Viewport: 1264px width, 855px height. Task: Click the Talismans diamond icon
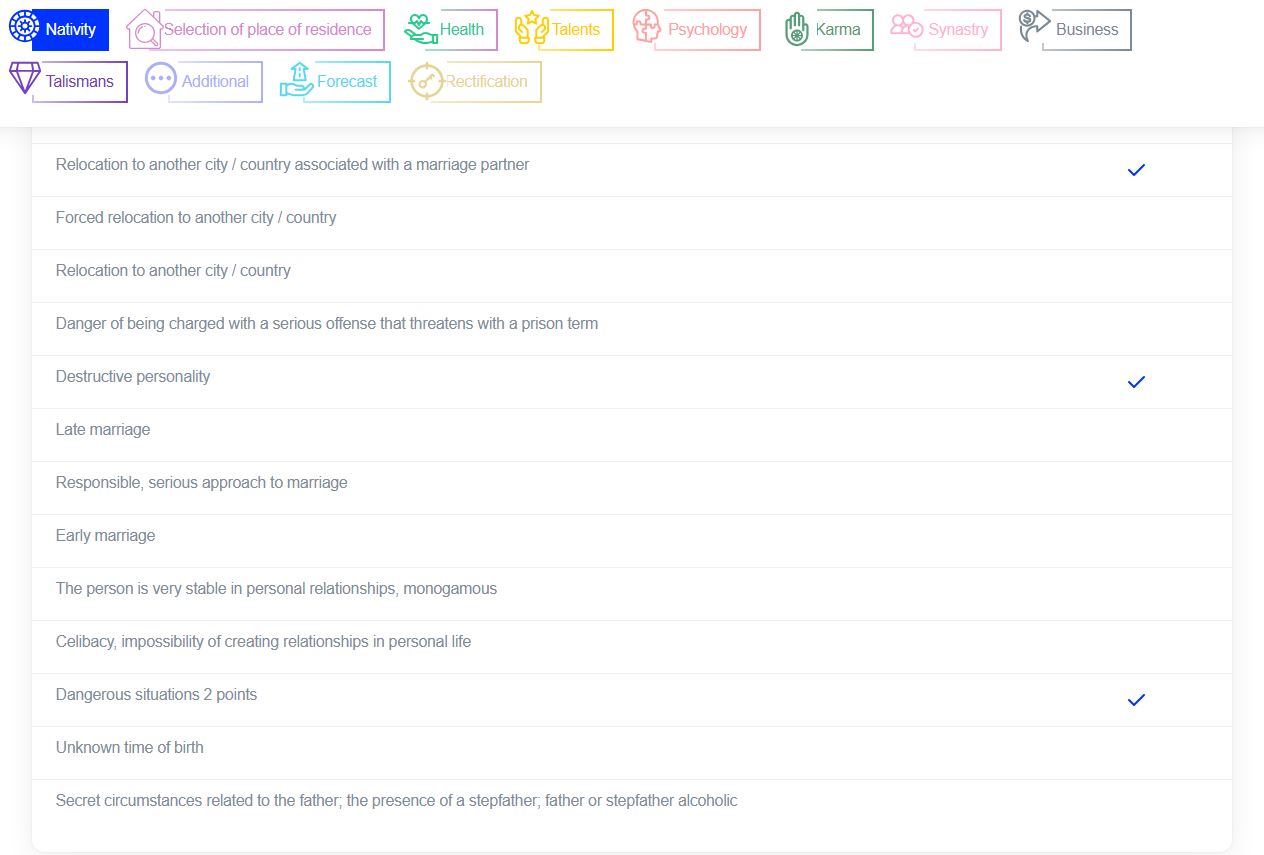pyautogui.click(x=25, y=78)
